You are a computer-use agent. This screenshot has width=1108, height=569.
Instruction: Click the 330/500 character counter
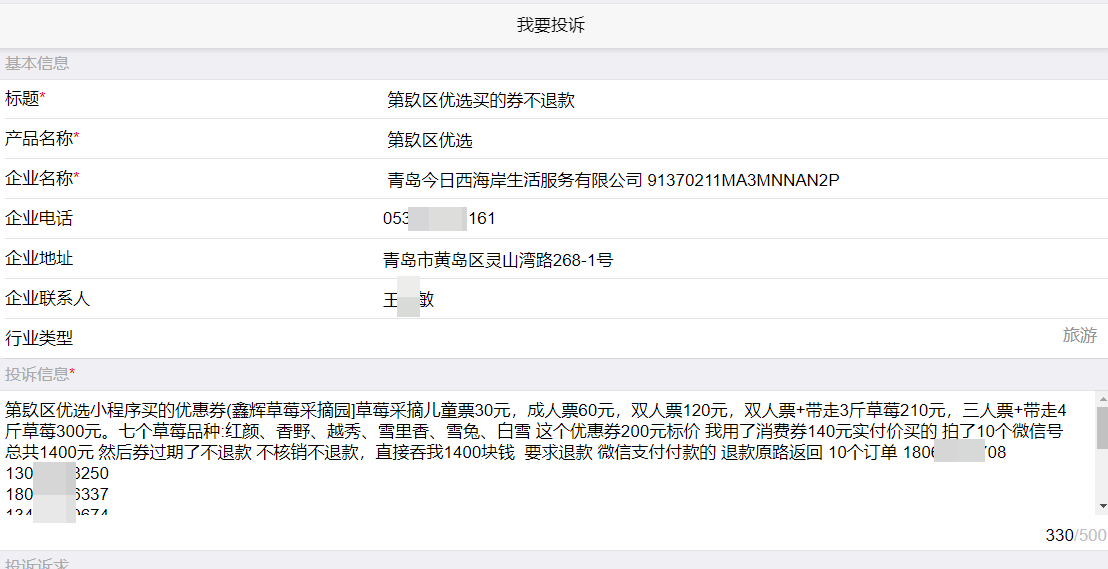1075,535
